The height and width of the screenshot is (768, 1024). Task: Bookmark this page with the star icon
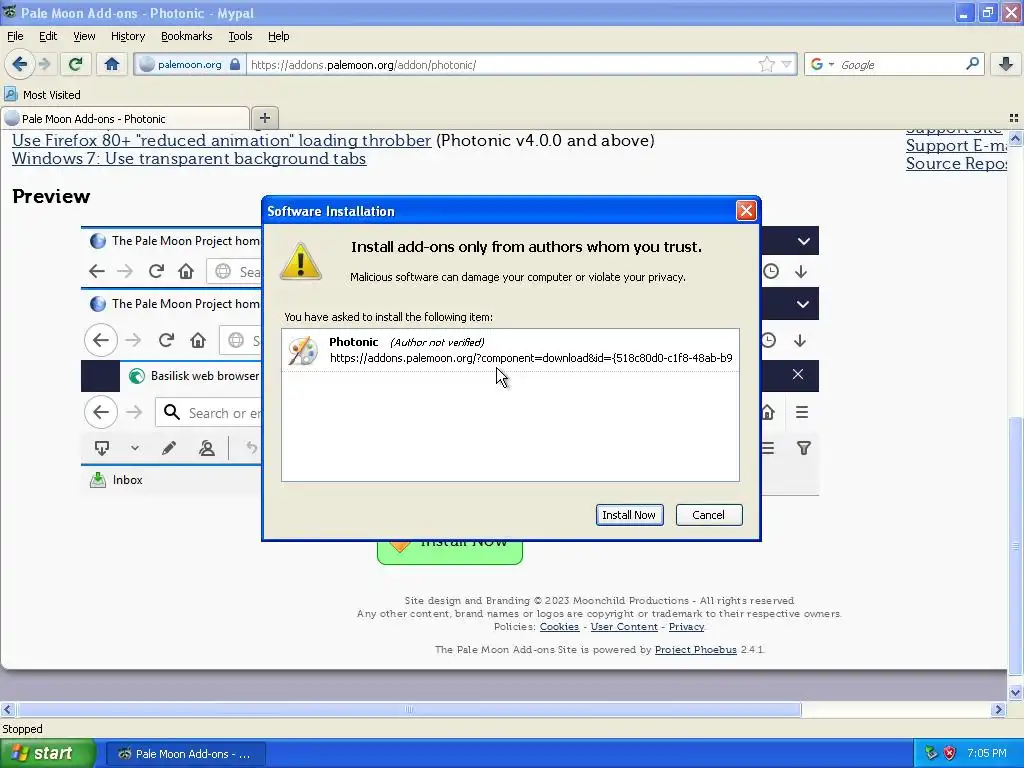pos(767,64)
